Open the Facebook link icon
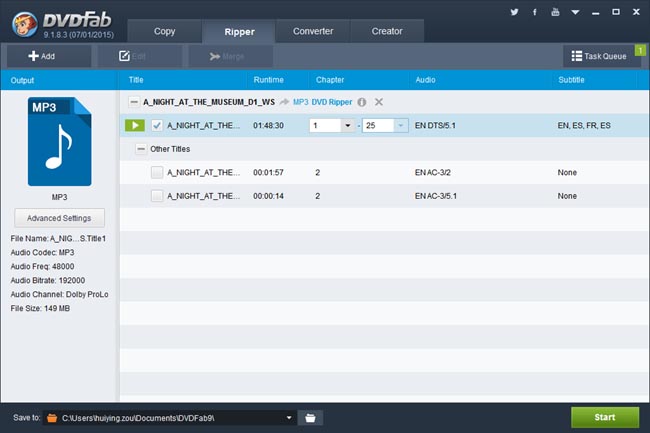The image size is (650, 433). tap(535, 12)
